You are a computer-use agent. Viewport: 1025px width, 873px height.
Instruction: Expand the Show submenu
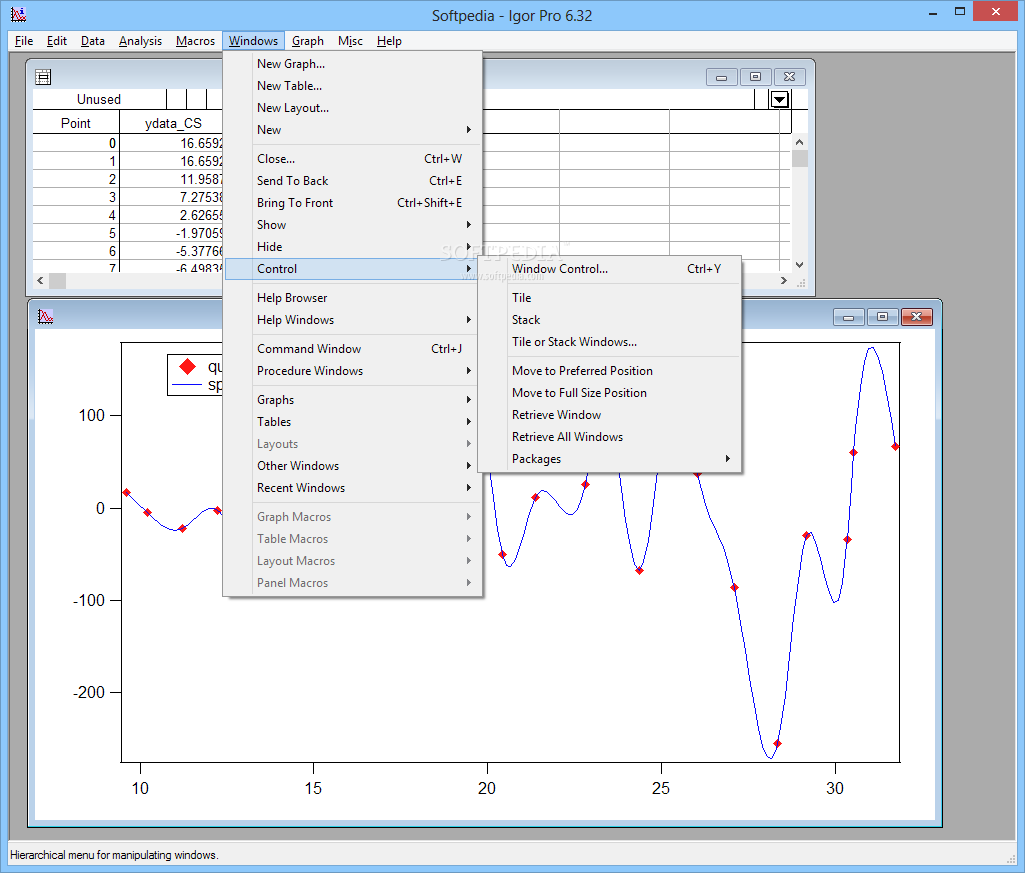coord(353,225)
